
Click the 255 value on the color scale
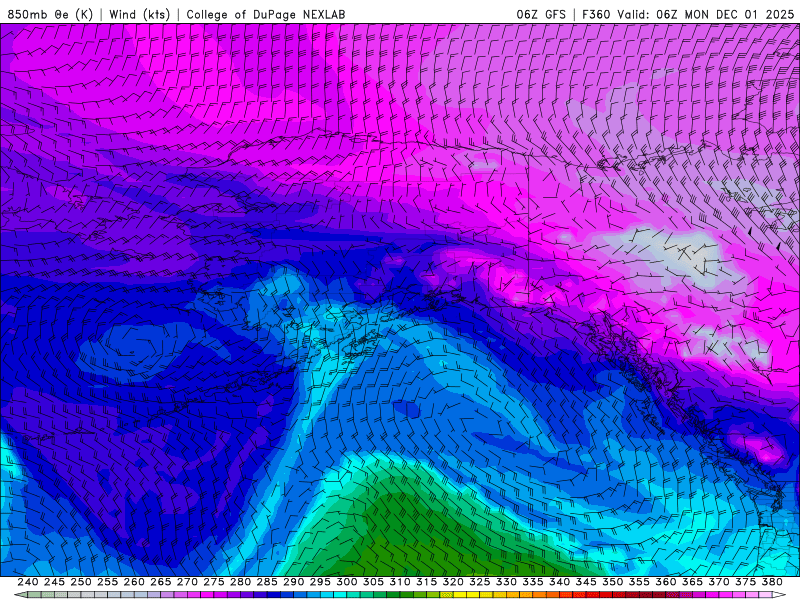[107, 582]
